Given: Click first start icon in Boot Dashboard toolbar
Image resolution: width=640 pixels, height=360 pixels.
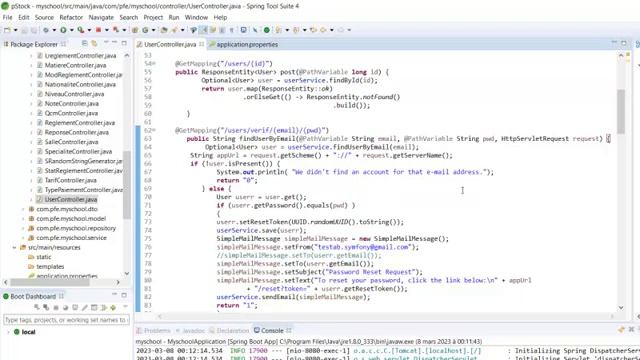Looking at the screenshot, I should point(37,307).
